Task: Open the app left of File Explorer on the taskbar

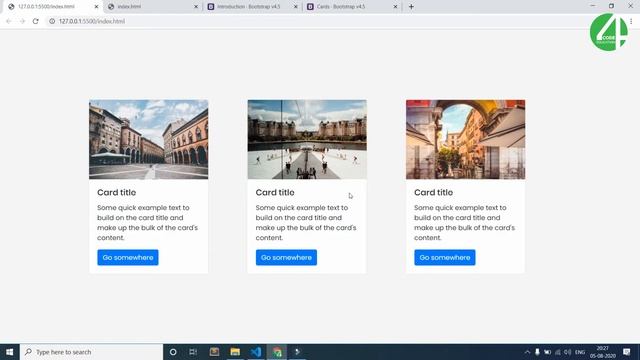Action: click(x=214, y=352)
